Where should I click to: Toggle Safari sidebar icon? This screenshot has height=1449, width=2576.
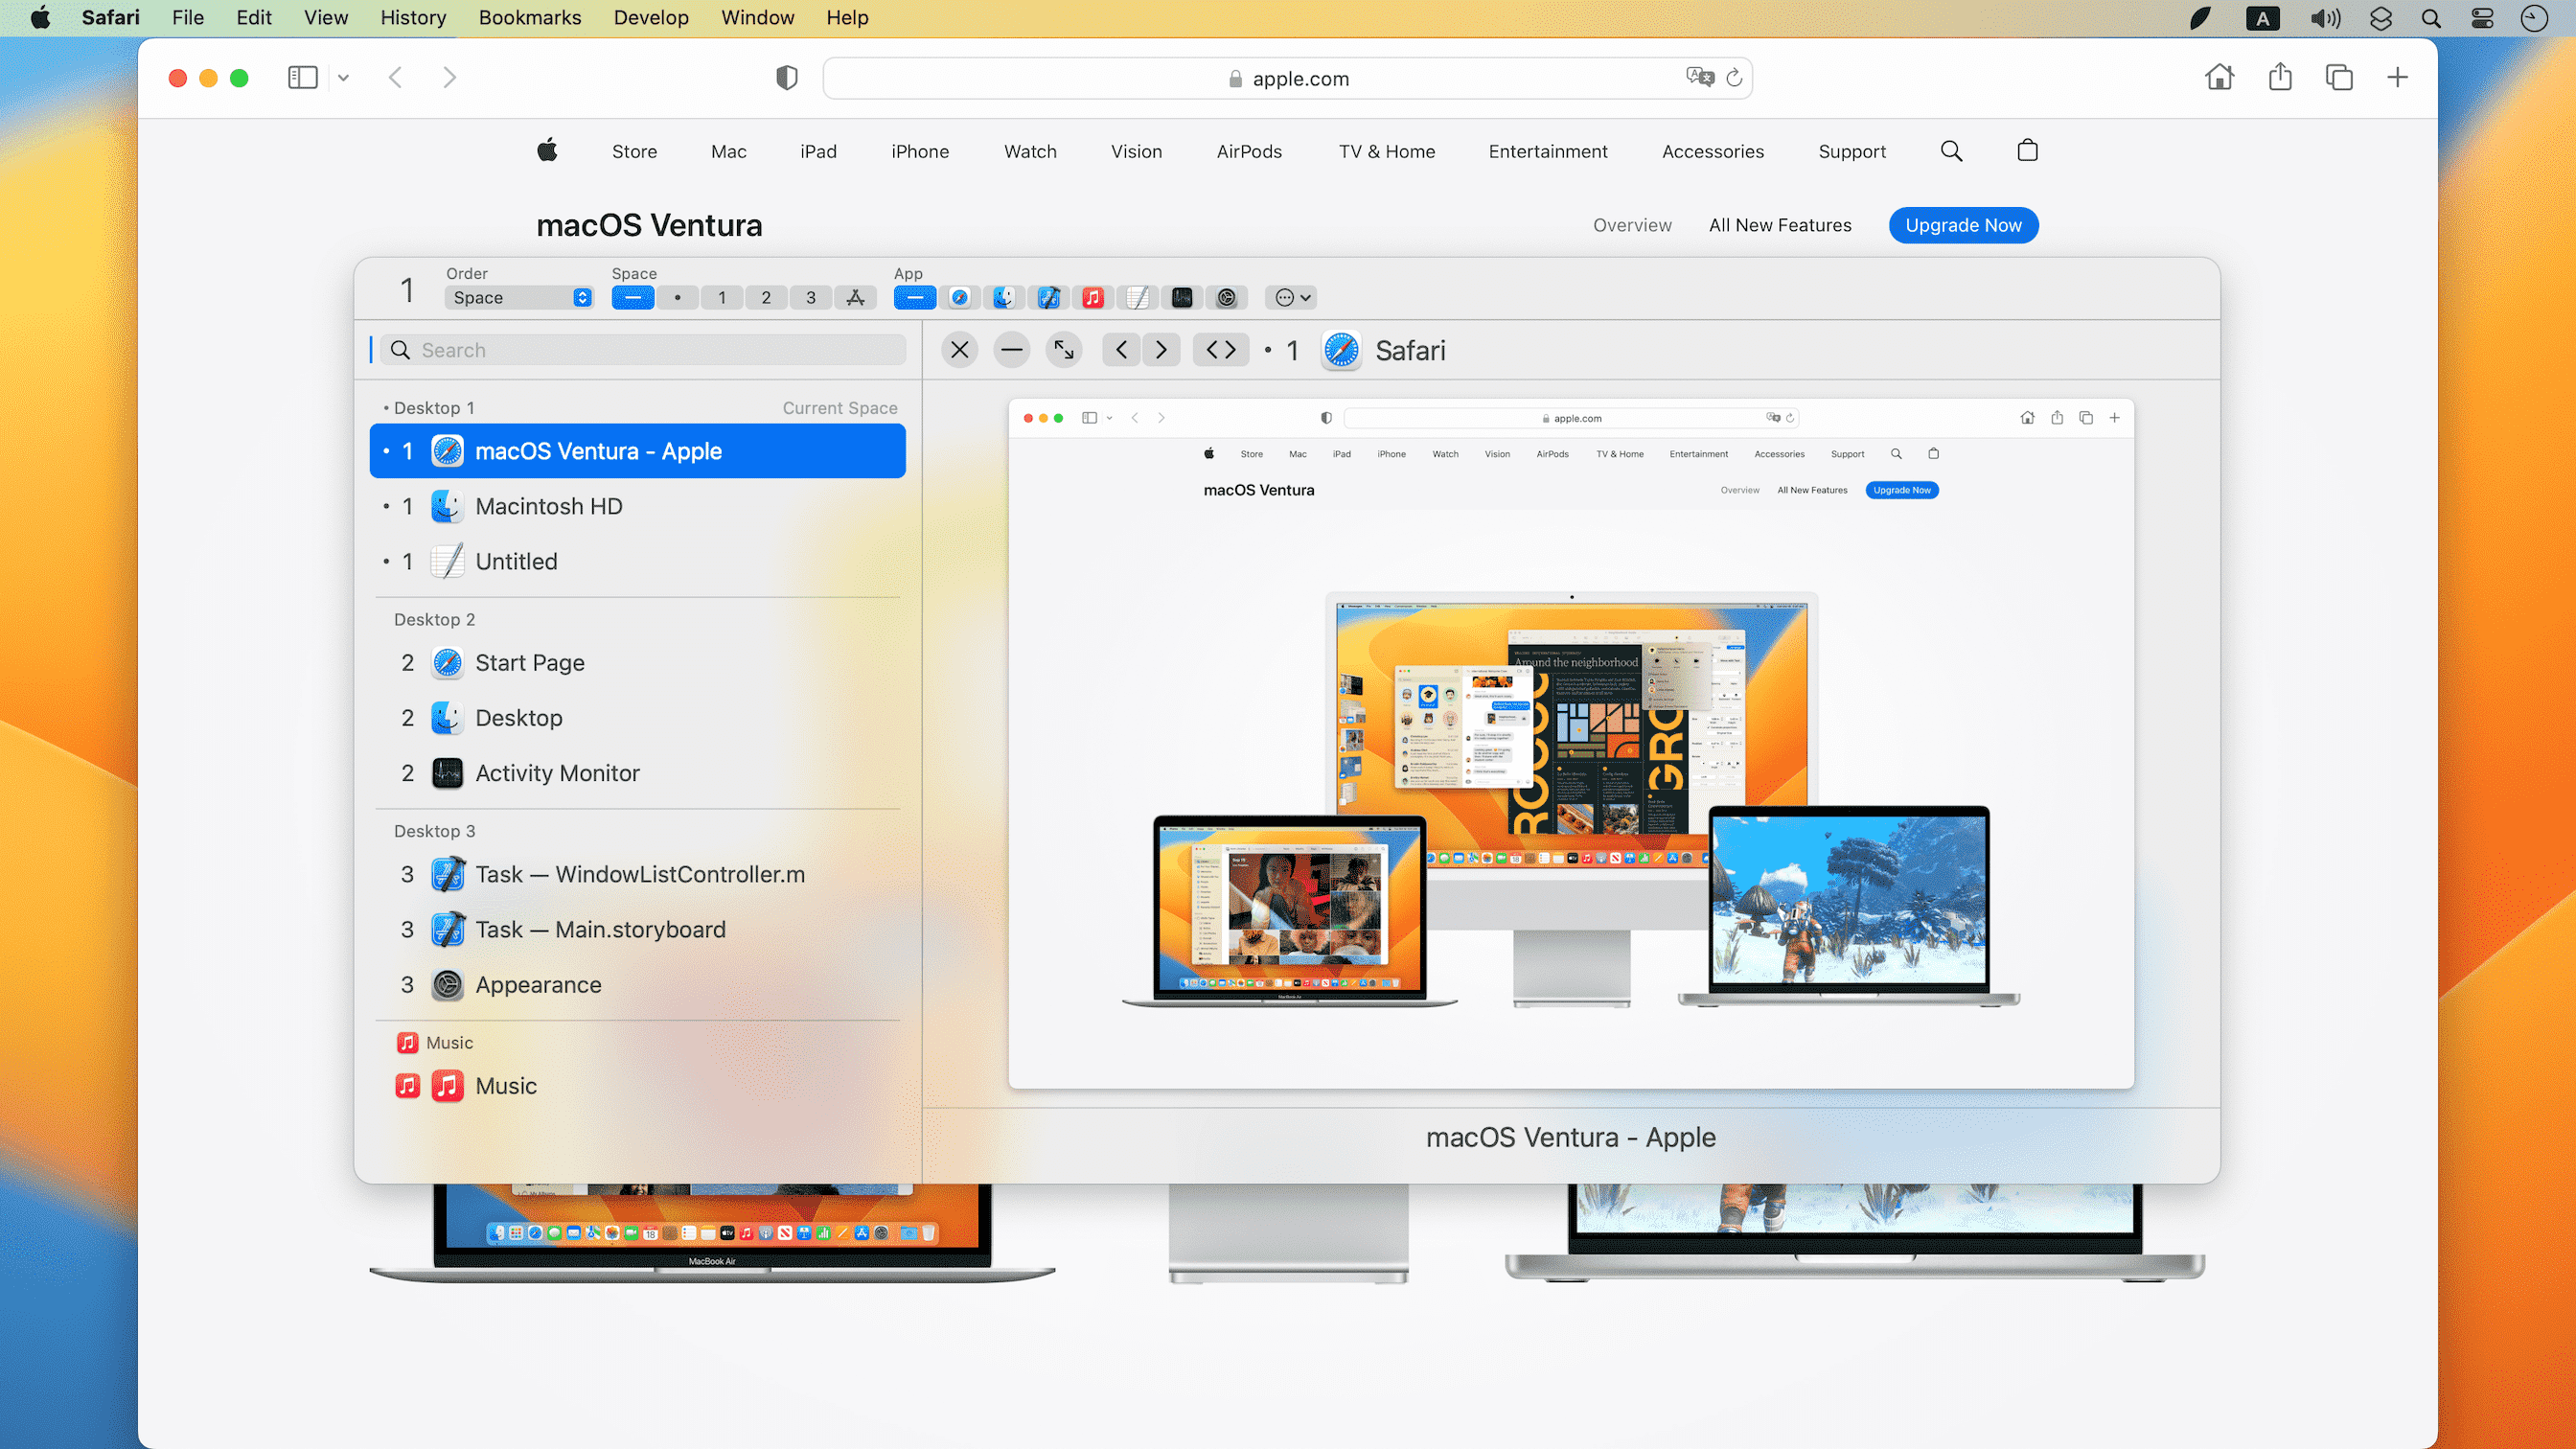302,77
